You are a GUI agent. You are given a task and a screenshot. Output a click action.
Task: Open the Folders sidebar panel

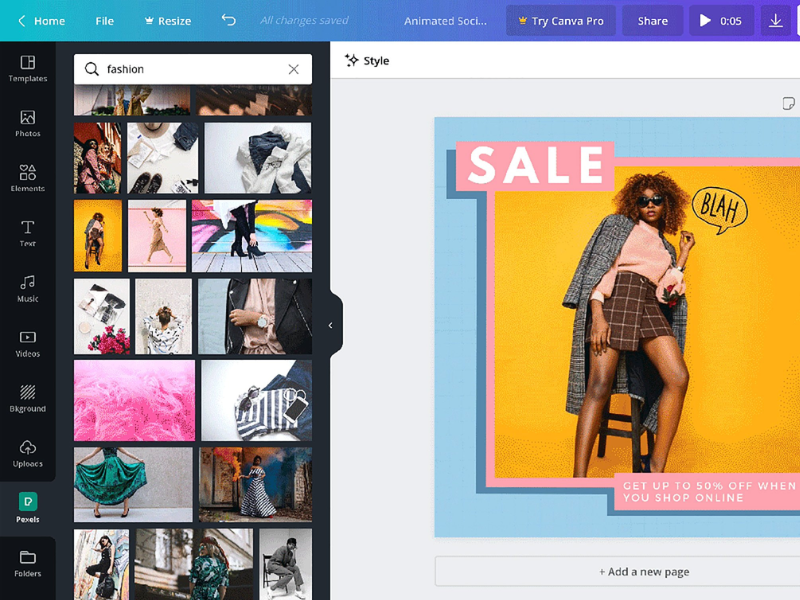27,563
